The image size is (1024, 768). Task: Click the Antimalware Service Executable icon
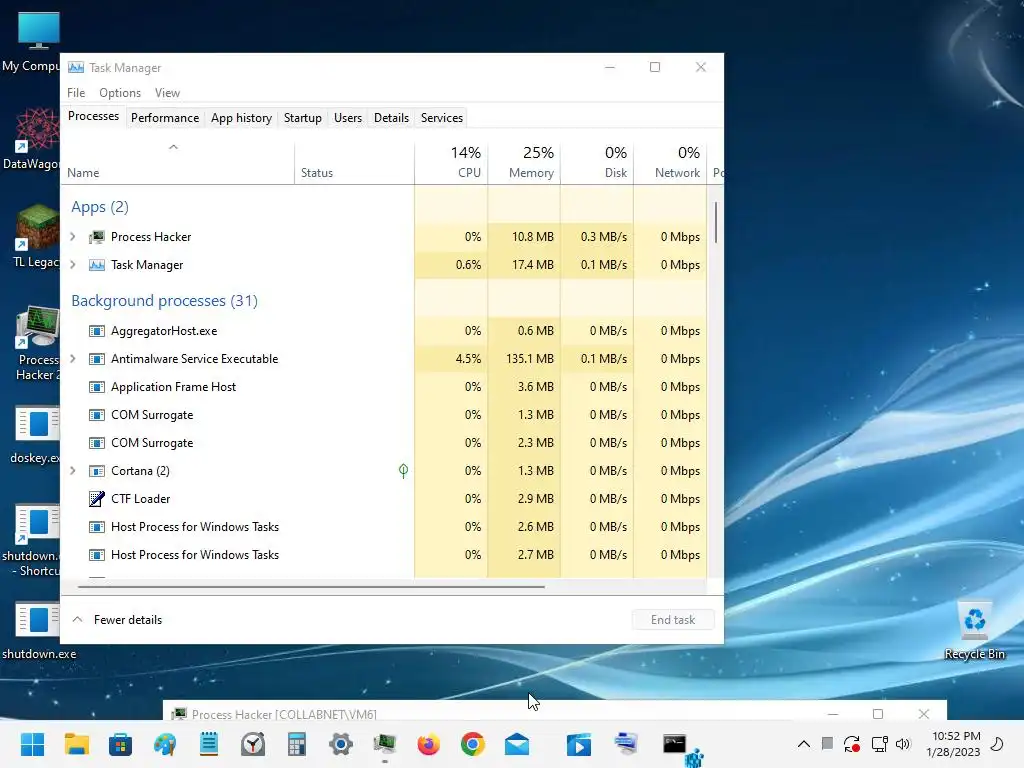pyautogui.click(x=97, y=359)
